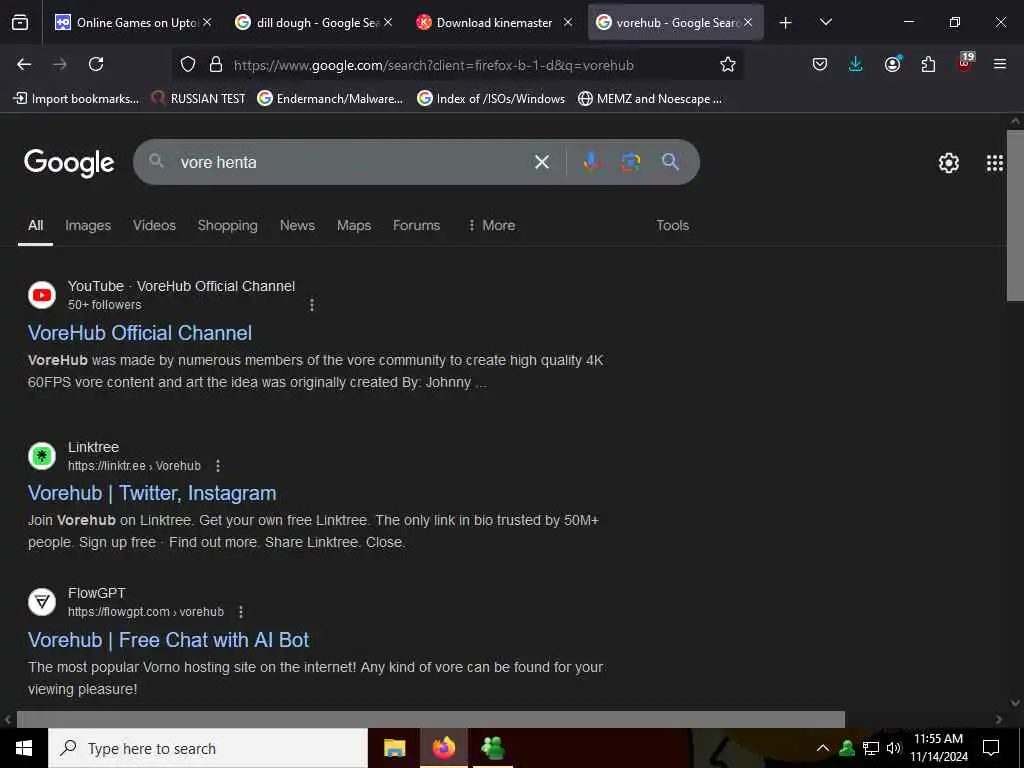The image size is (1024, 768).
Task: Open options menu for the YouTube result
Action: pos(312,305)
